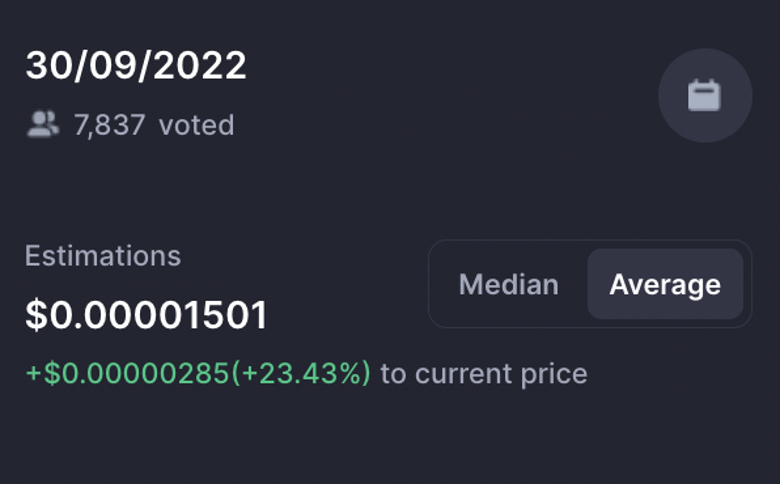Select the Average estimation option
780x484 pixels.
(x=664, y=285)
